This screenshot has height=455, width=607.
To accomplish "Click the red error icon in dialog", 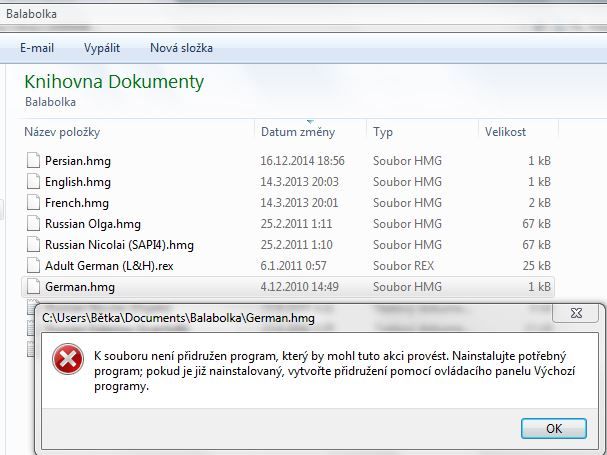I will [x=68, y=359].
